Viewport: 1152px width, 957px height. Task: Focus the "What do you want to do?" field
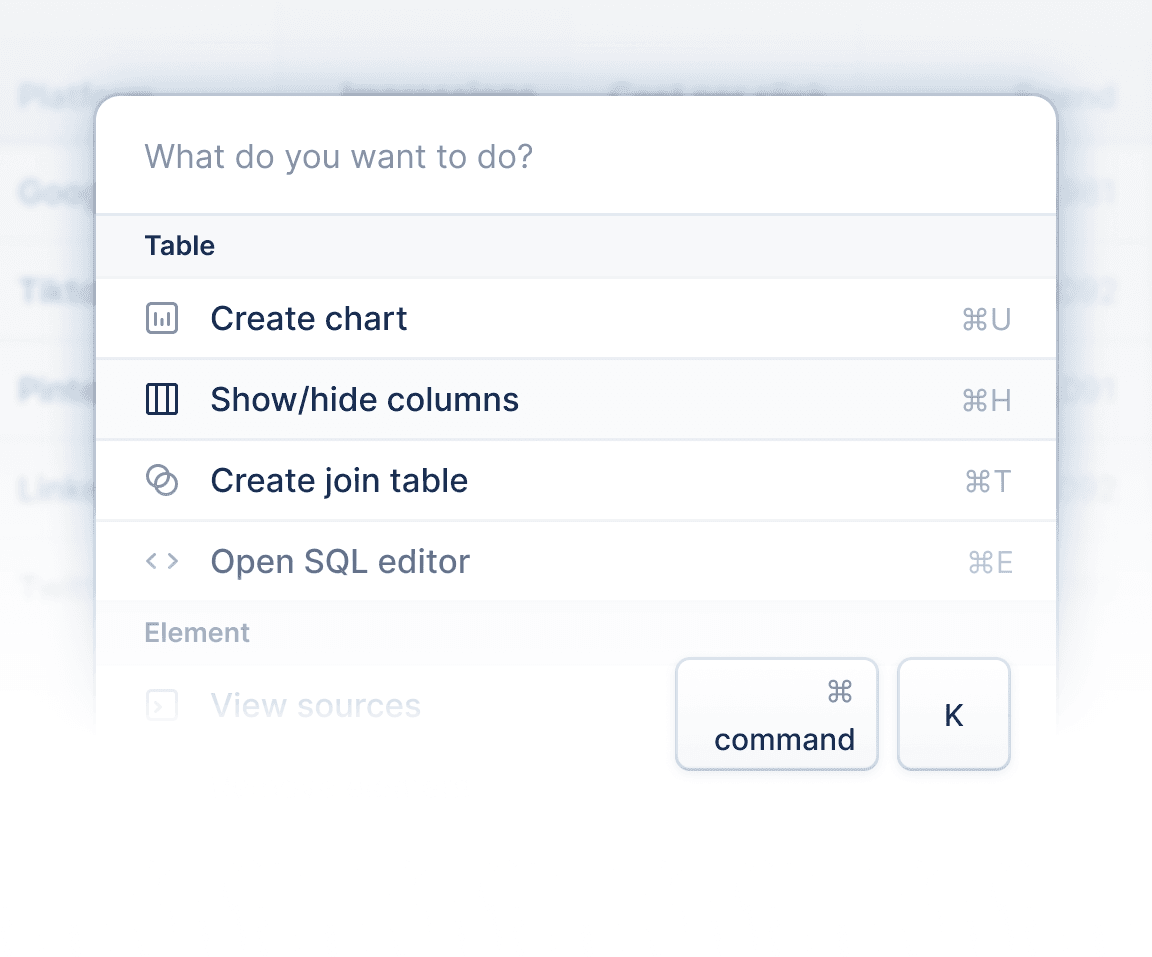click(x=575, y=157)
